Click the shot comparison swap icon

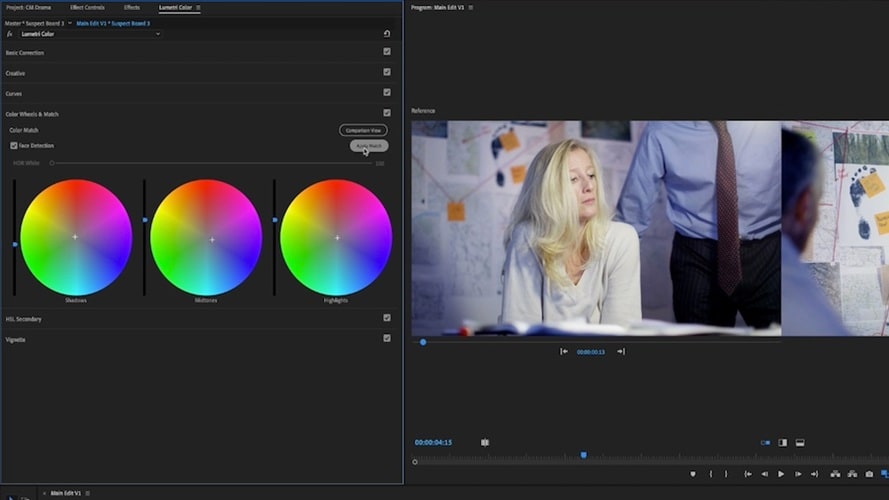[x=485, y=443]
